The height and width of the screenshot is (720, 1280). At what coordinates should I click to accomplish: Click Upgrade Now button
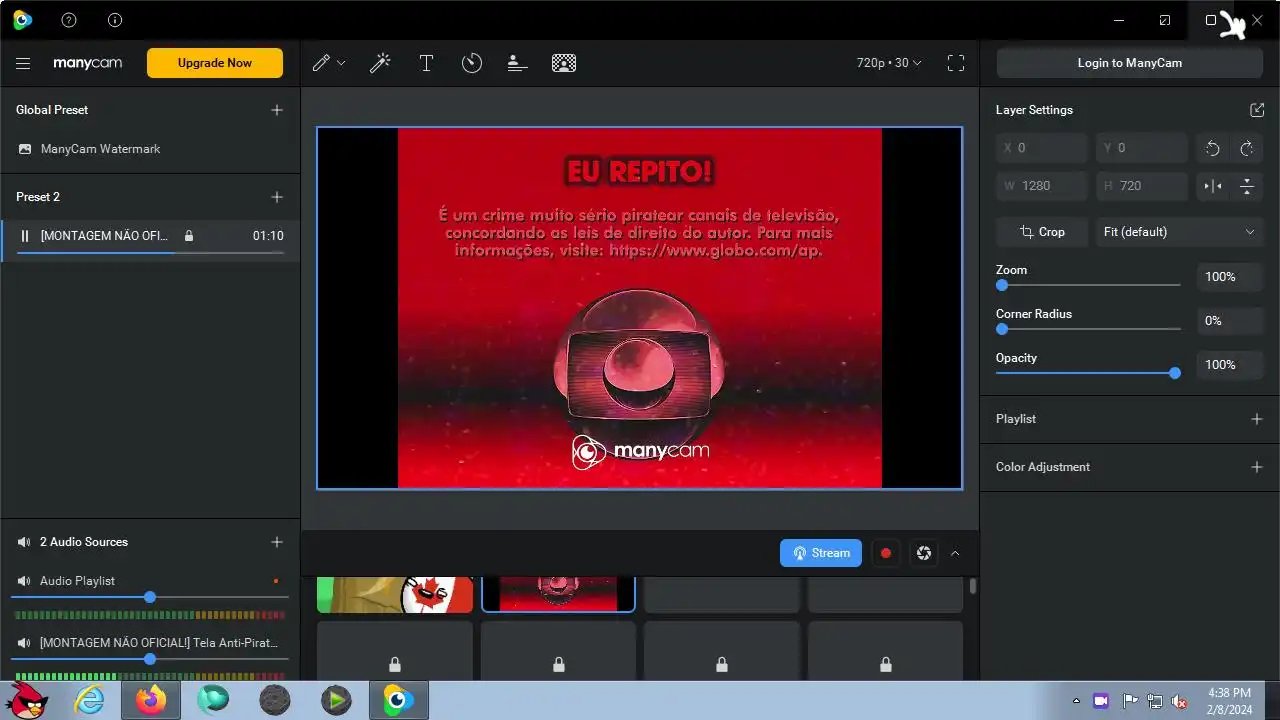coord(215,63)
